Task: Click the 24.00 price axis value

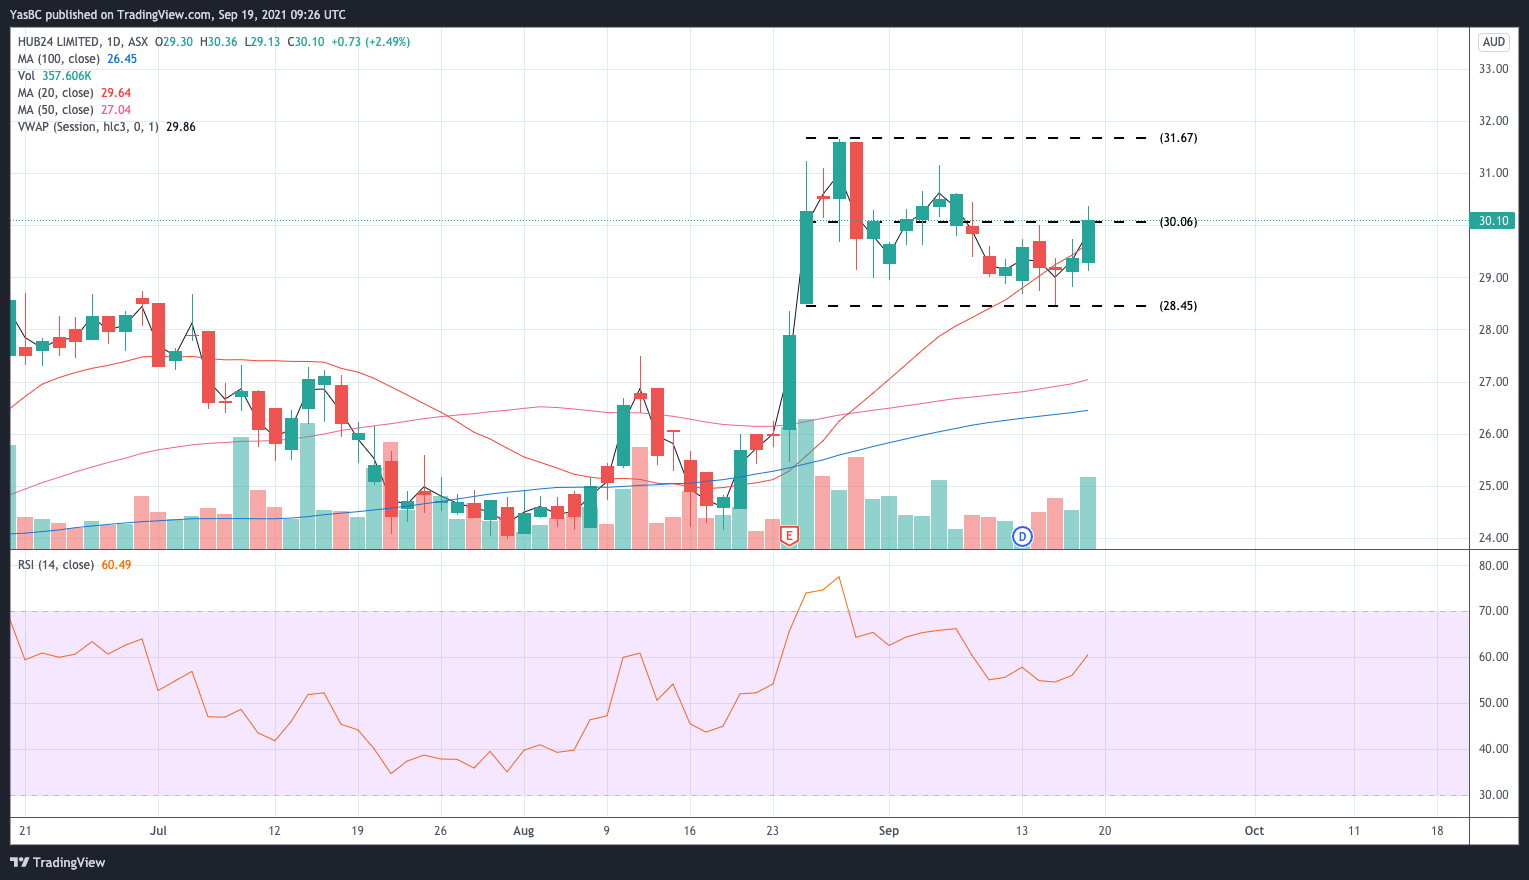Action: 1494,538
